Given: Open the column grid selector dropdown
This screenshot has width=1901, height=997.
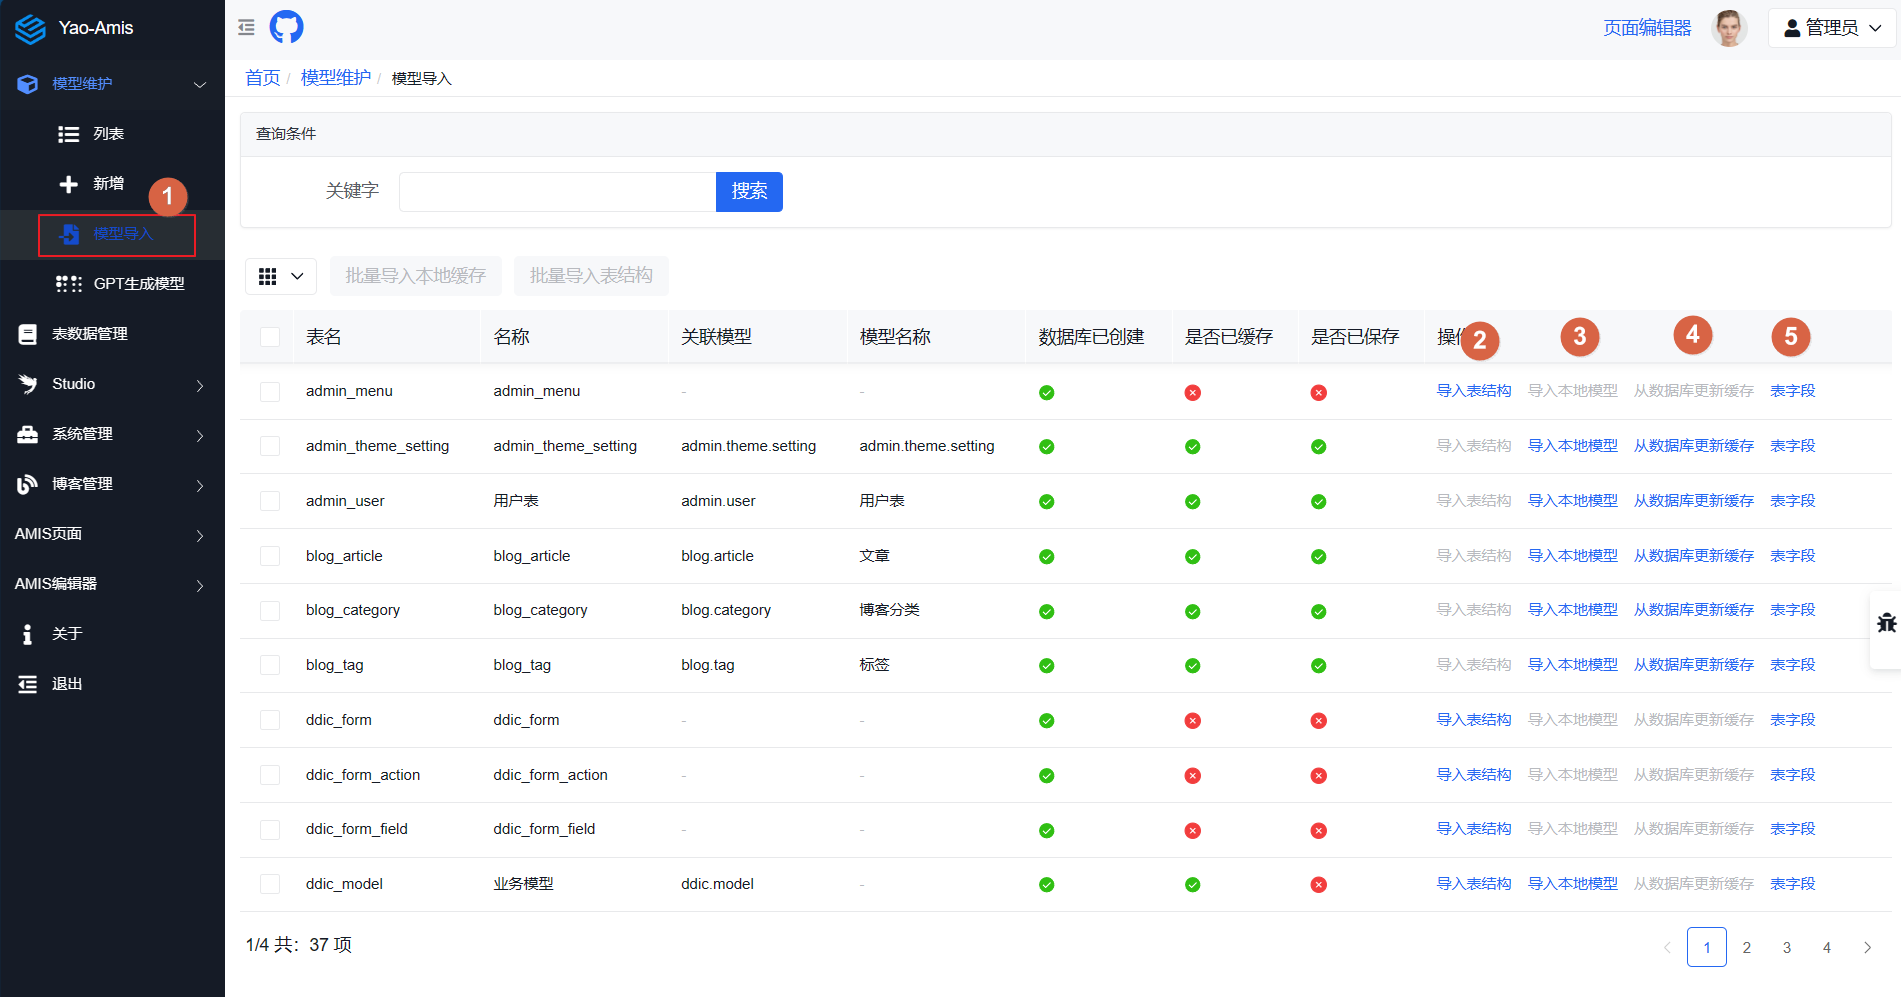Looking at the screenshot, I should pyautogui.click(x=281, y=276).
